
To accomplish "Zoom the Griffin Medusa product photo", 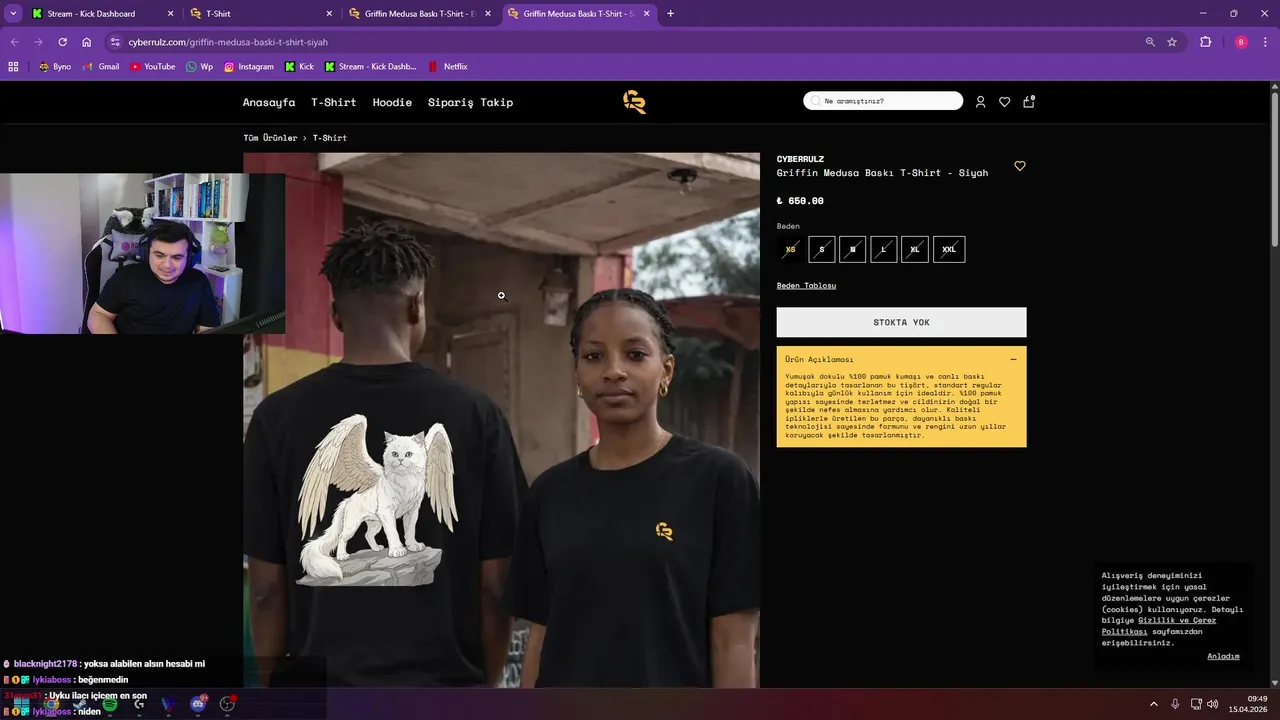I will pos(501,420).
